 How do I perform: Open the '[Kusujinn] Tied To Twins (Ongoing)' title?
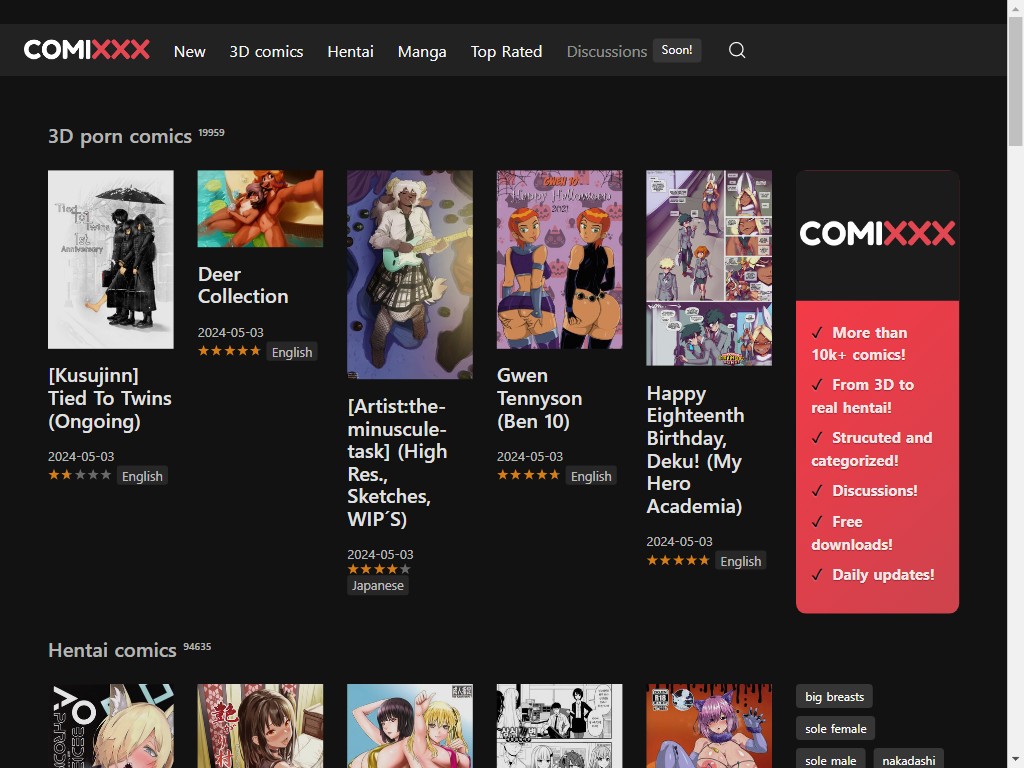tap(110, 398)
